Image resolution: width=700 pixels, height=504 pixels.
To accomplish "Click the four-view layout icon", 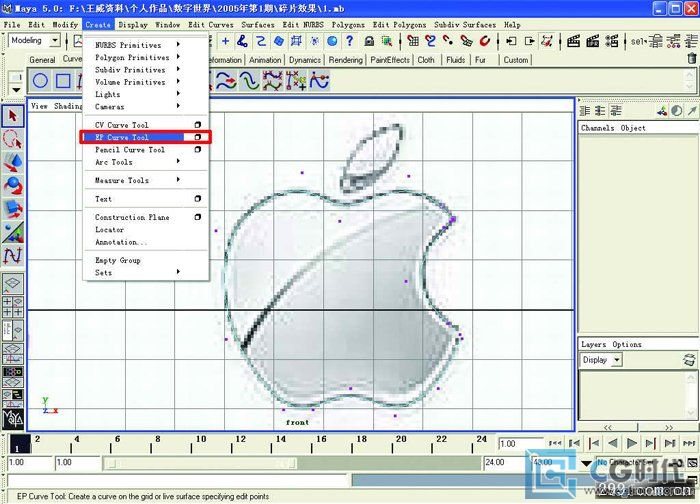I will pyautogui.click(x=12, y=307).
